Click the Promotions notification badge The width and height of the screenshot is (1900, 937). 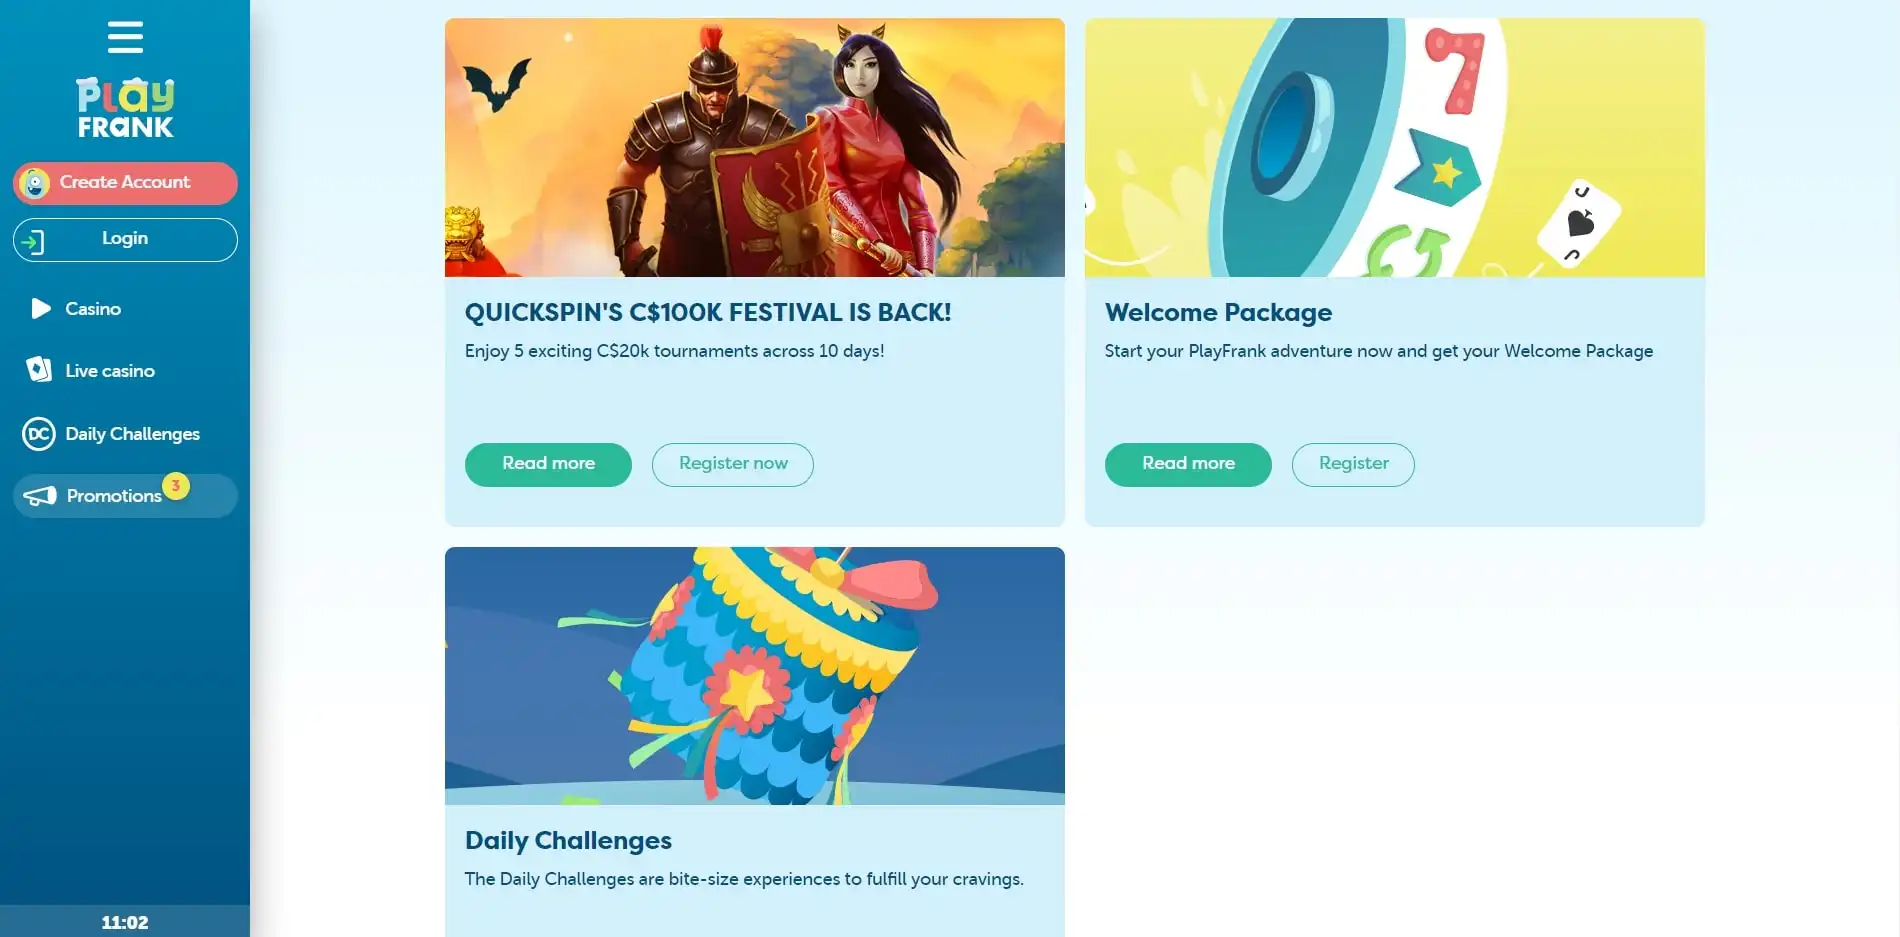176,486
